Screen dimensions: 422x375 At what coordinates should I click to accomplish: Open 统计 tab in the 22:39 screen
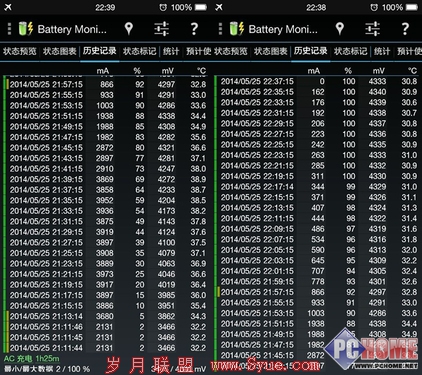coord(171,51)
